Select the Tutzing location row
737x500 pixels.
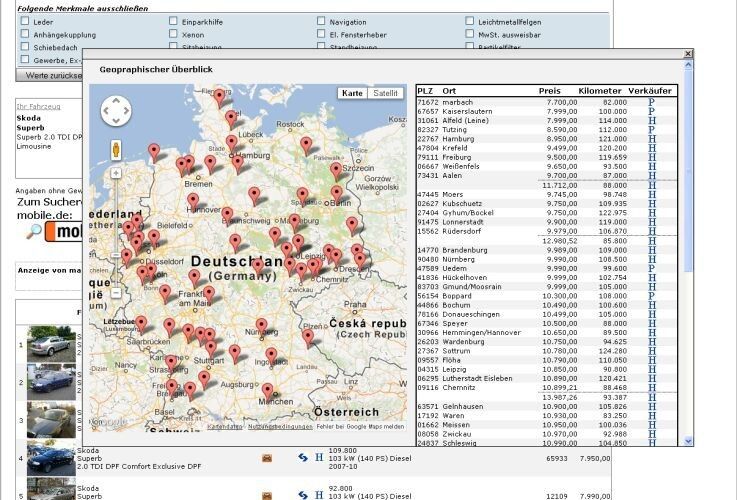pos(547,130)
